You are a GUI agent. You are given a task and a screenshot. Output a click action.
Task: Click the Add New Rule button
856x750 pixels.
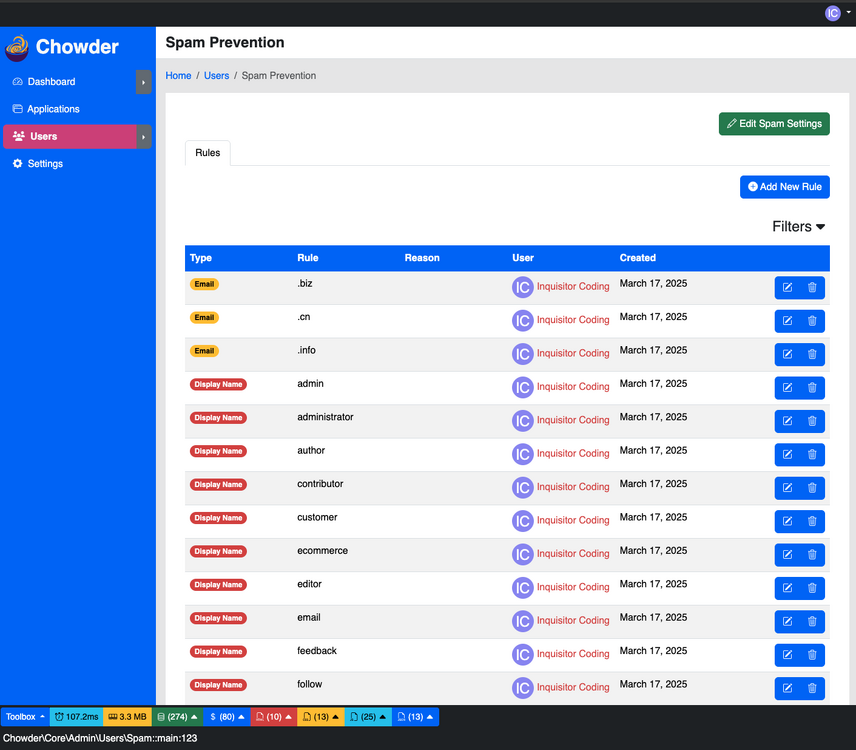pos(784,187)
